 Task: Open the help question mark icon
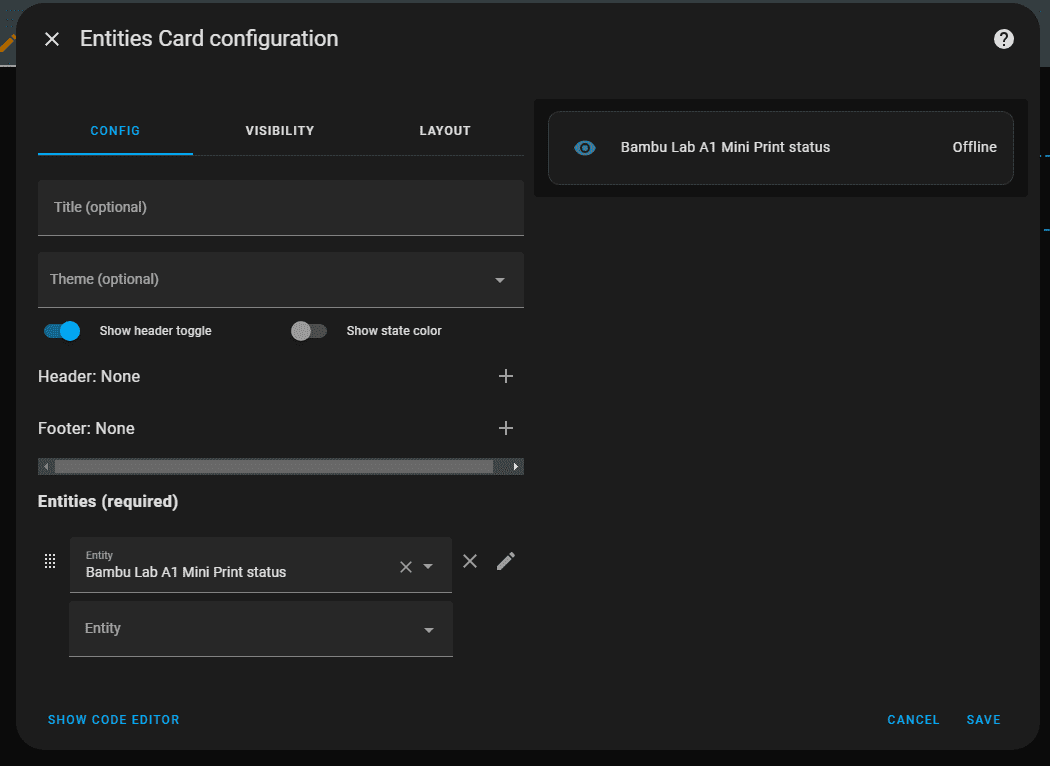click(1003, 39)
